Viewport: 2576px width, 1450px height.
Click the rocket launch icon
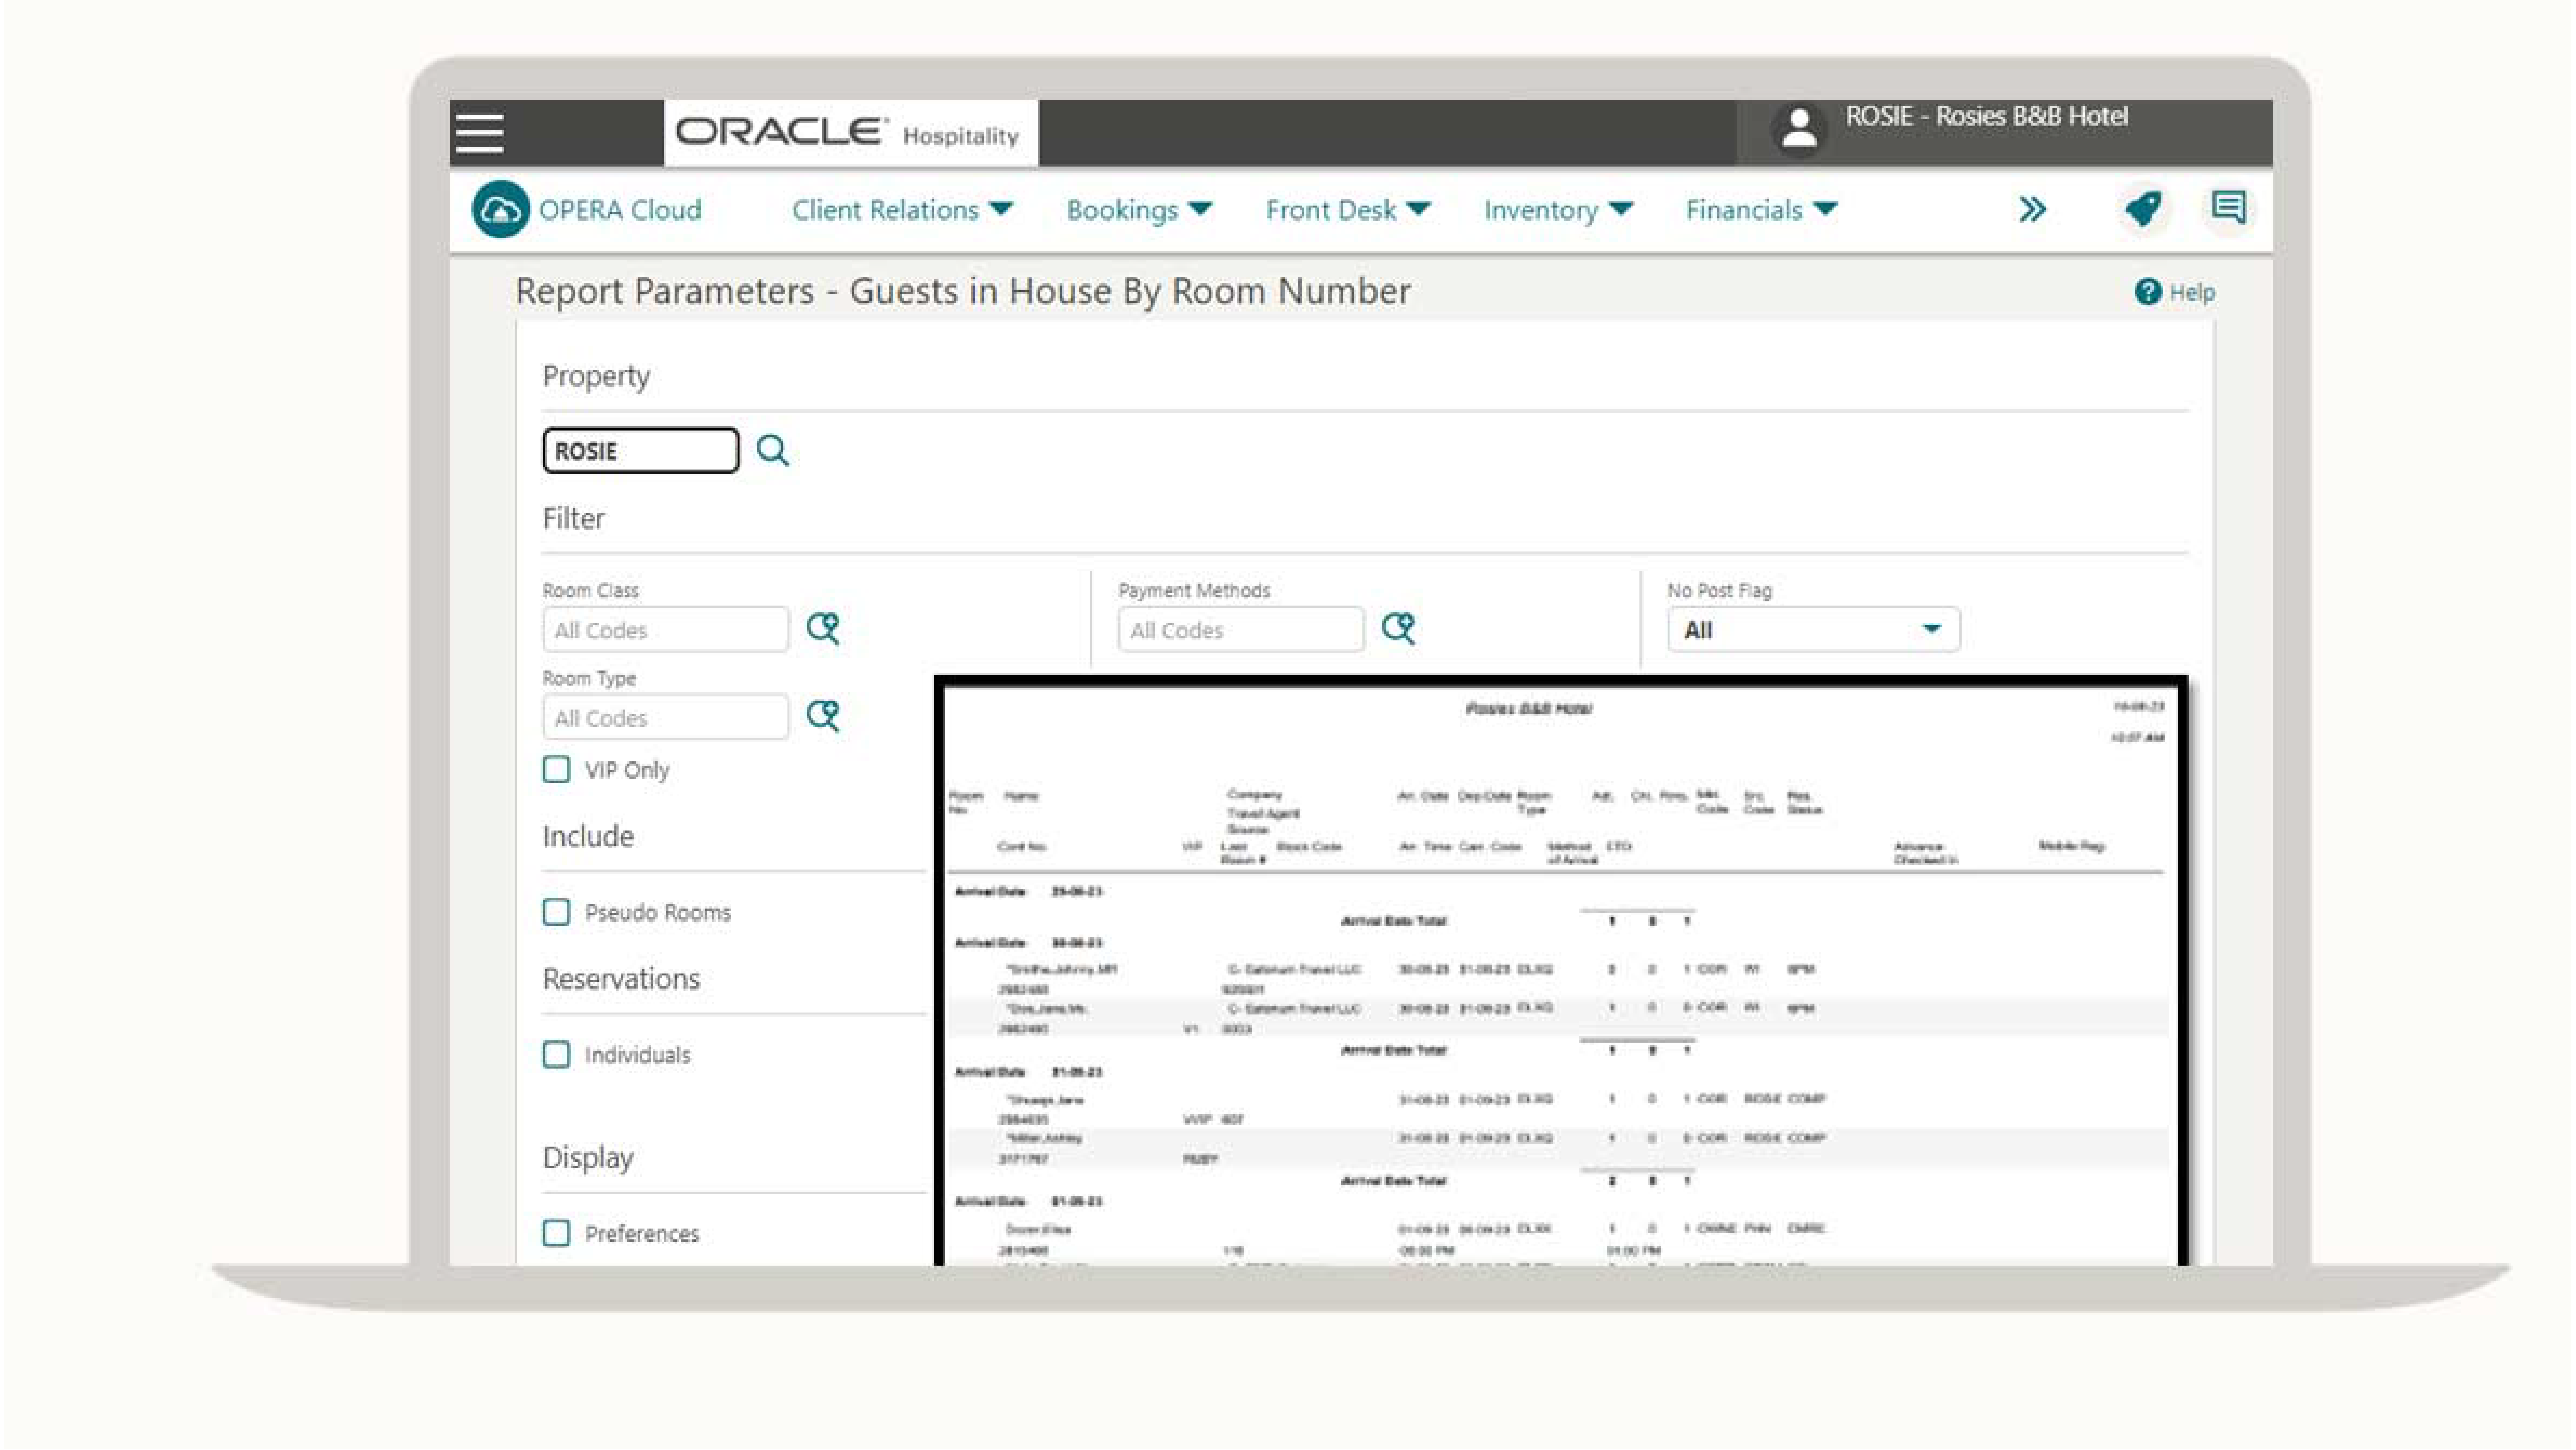(x=2142, y=209)
